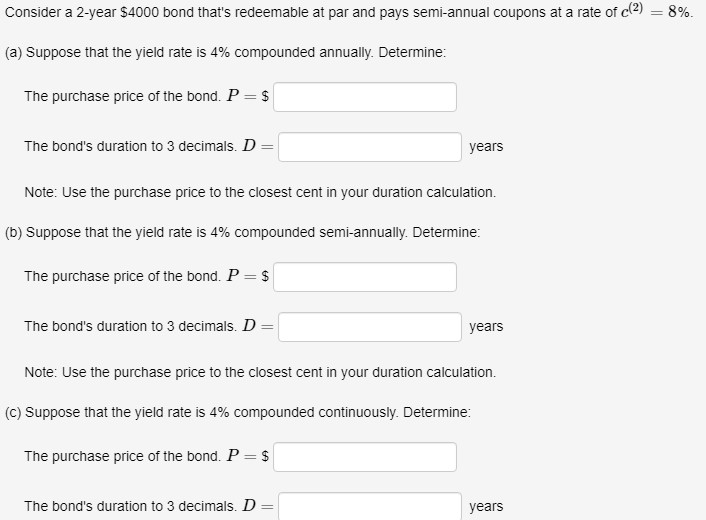Viewport: 706px width, 520px height.
Task: Click 'The purchase price of the bond' label in part (c)
Action: click(122, 456)
